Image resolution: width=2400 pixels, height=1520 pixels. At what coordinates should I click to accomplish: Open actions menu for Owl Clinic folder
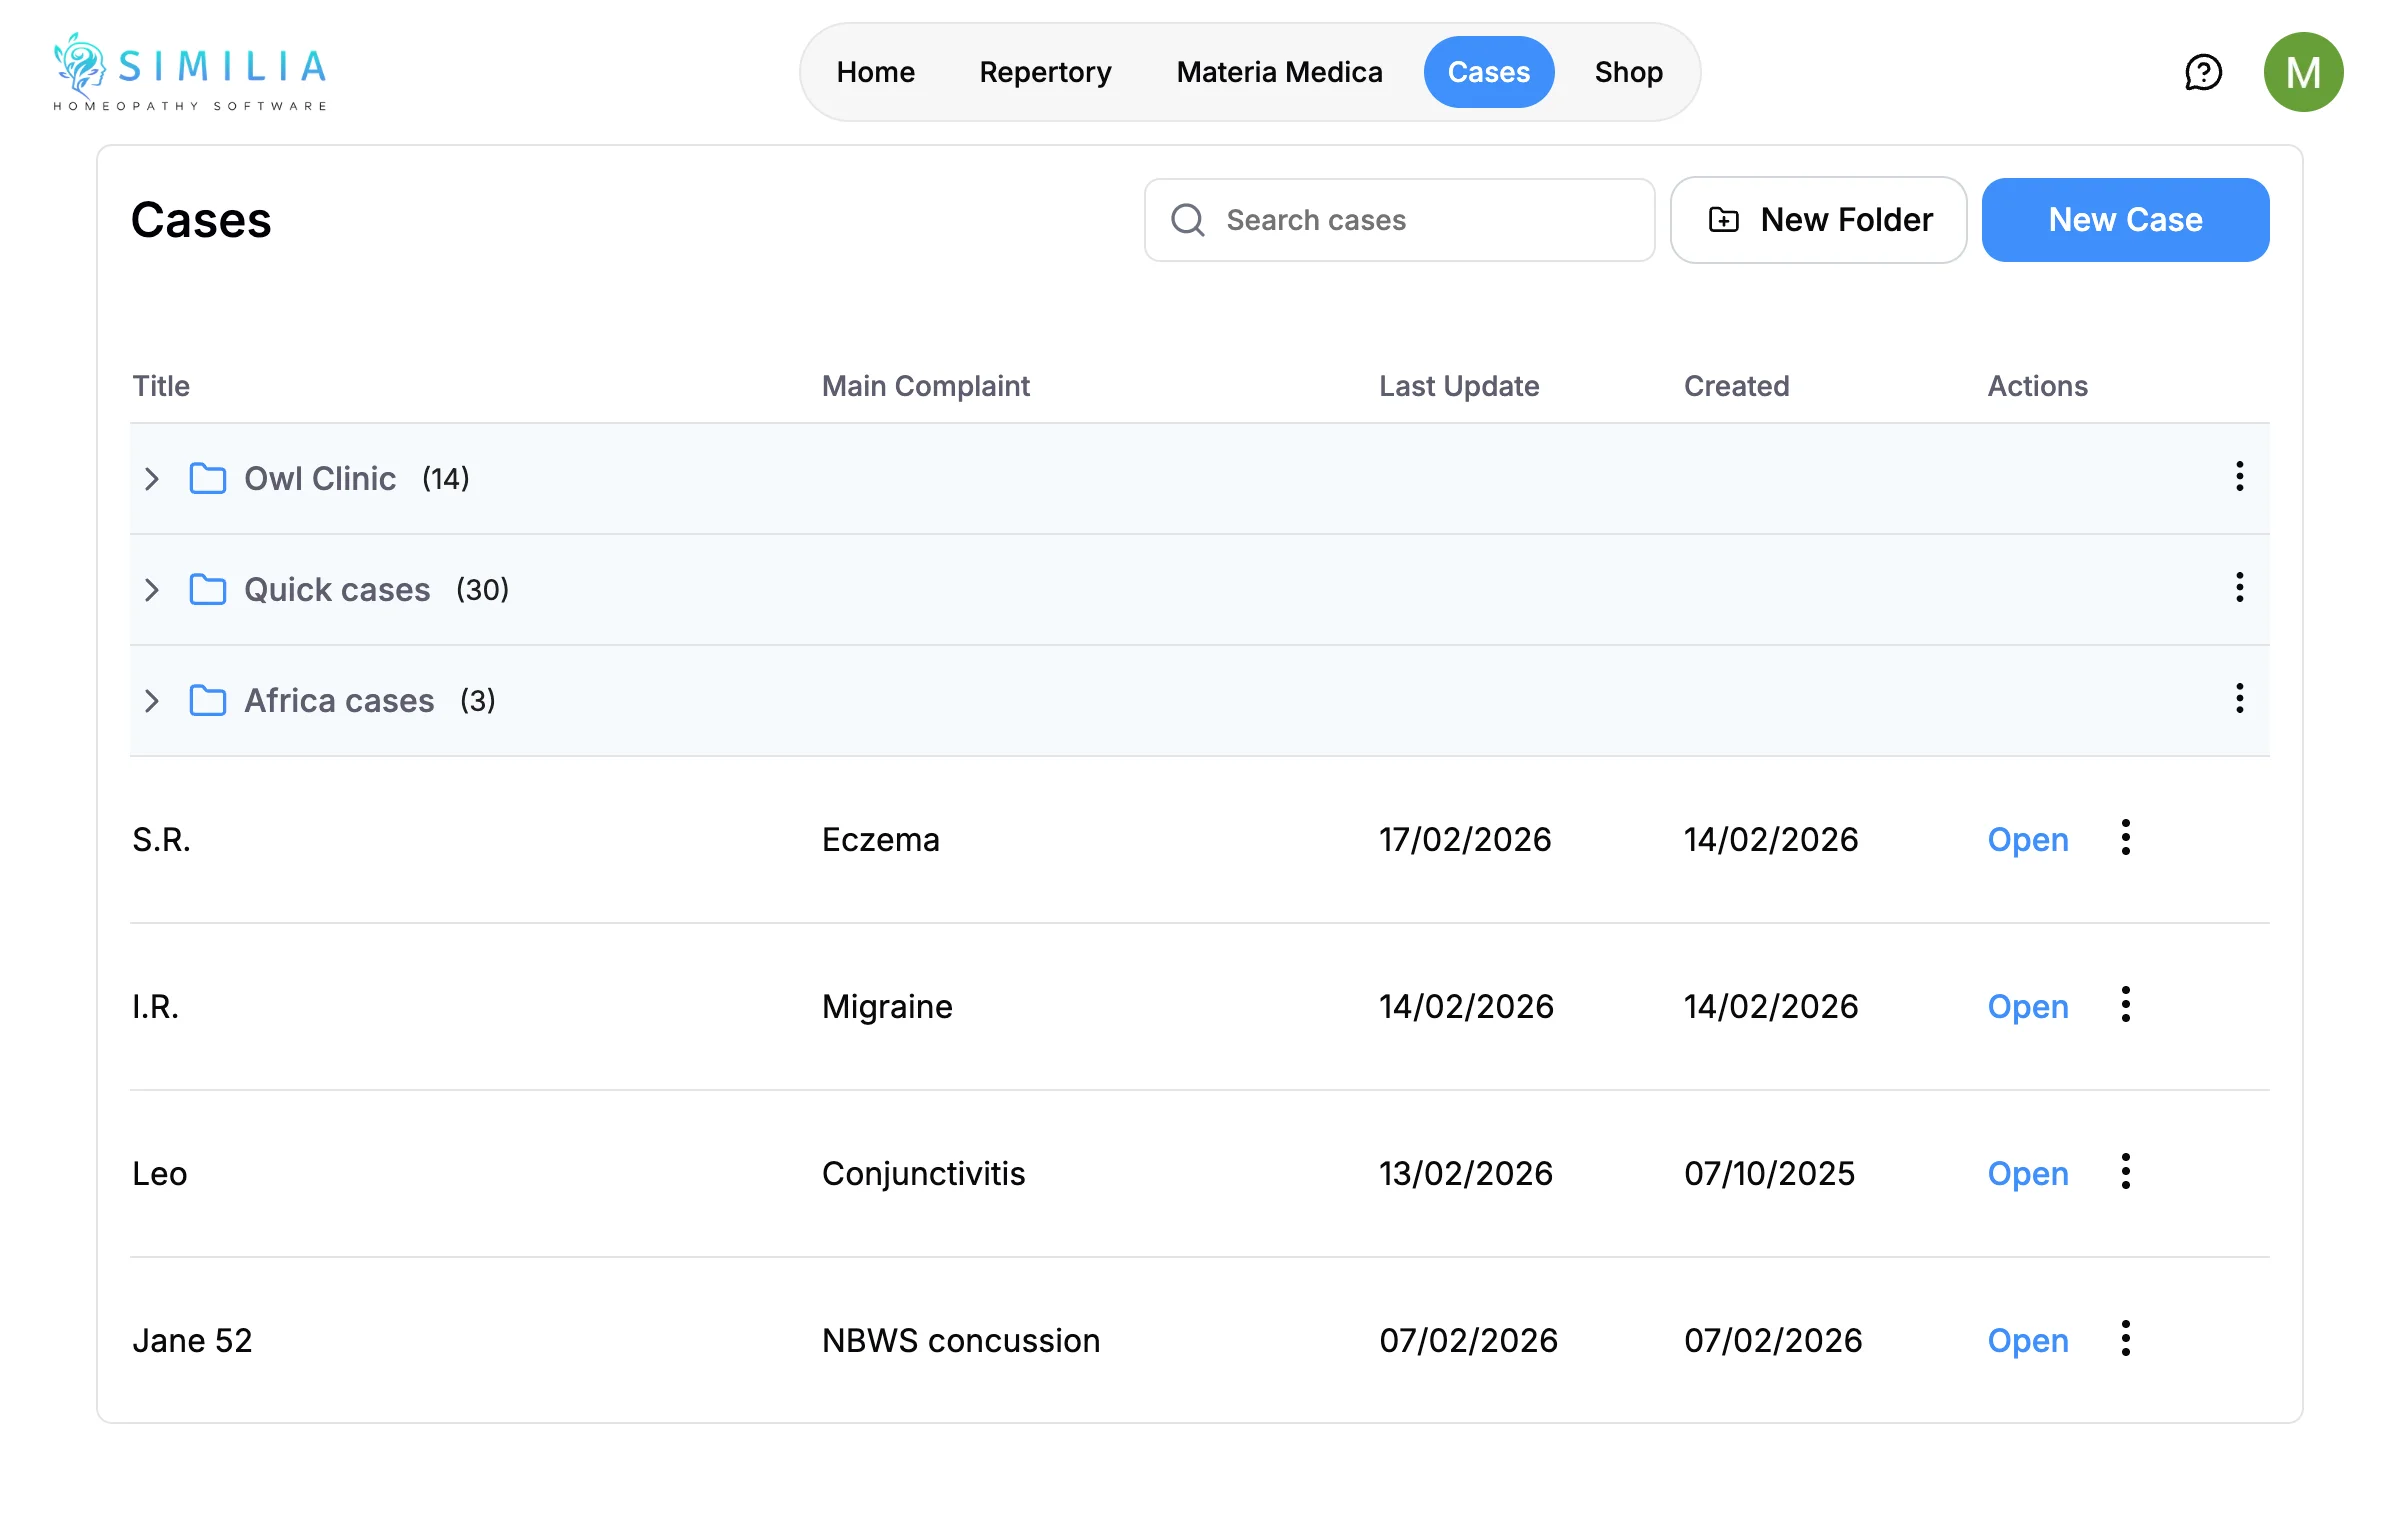click(2239, 477)
